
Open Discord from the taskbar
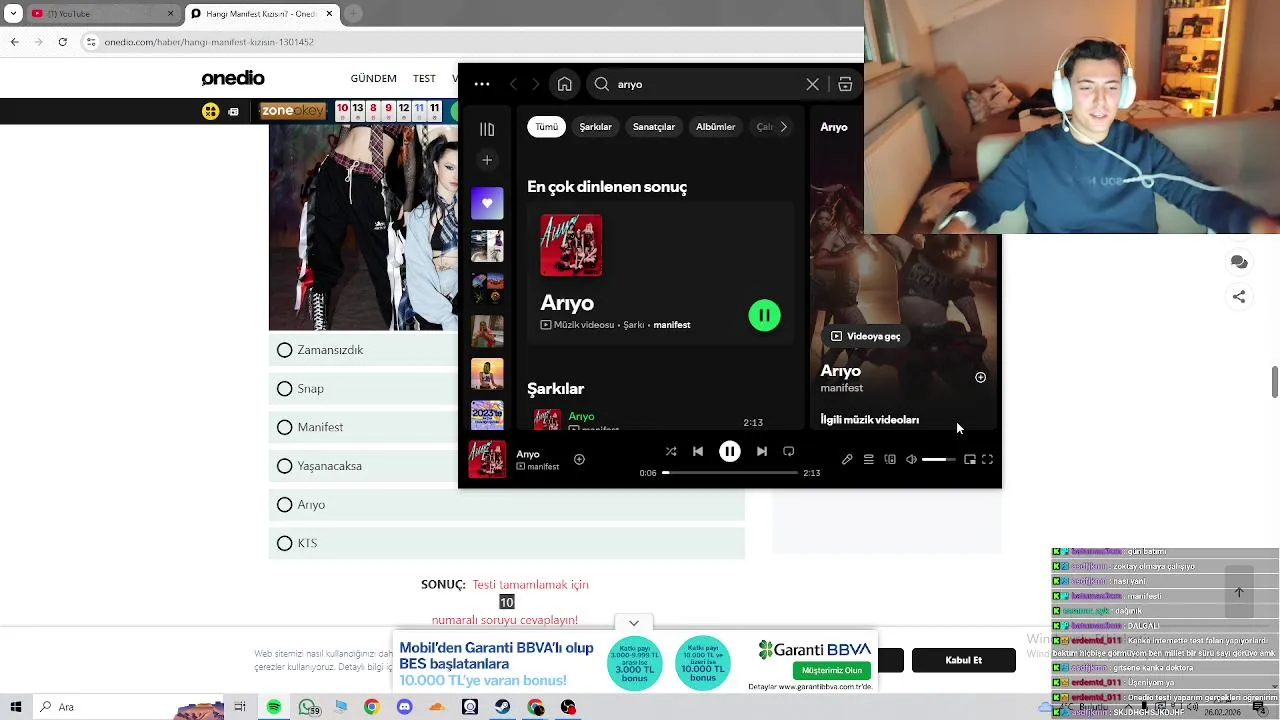click(404, 707)
